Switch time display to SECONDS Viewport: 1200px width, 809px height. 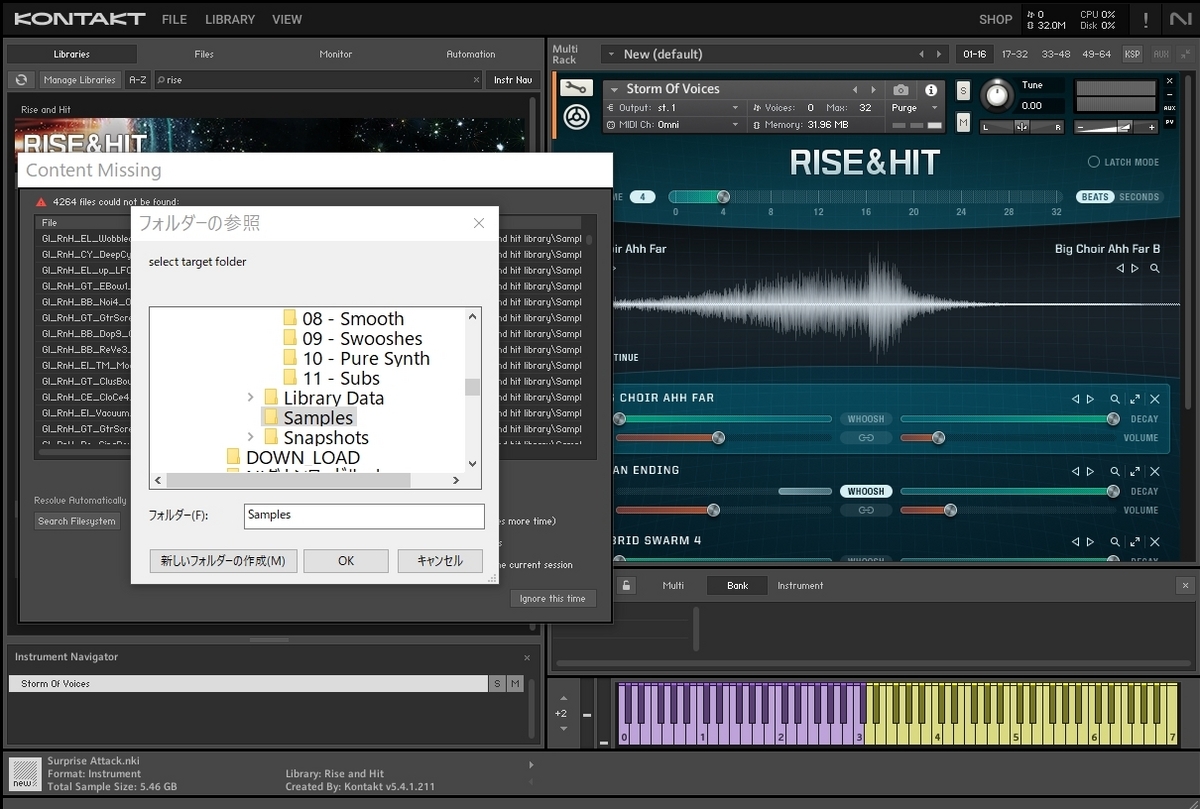pos(1139,197)
